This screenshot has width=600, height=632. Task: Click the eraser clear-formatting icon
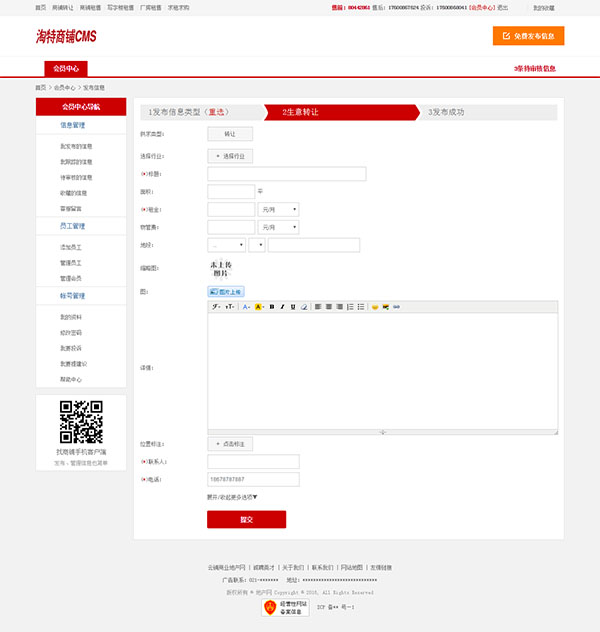[x=304, y=306]
